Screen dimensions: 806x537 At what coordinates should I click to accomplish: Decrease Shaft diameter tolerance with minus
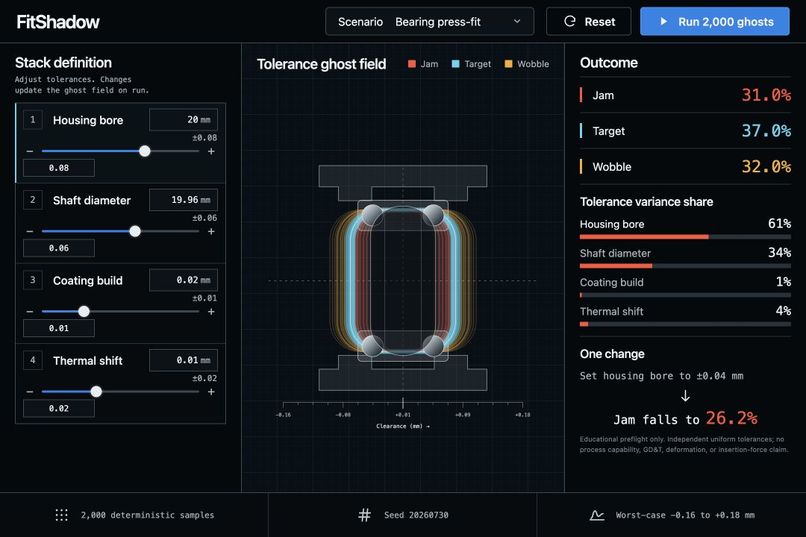click(30, 232)
